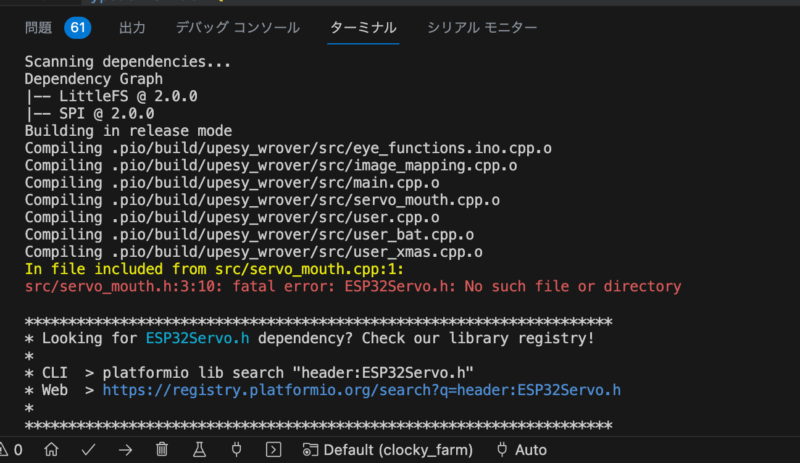Click the PlatformIO Clean trash icon
The height and width of the screenshot is (463, 800).
pos(162,450)
